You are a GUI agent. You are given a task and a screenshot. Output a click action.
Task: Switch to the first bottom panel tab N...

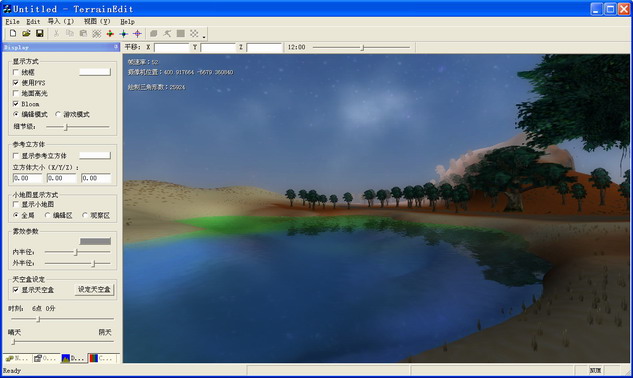[17, 358]
